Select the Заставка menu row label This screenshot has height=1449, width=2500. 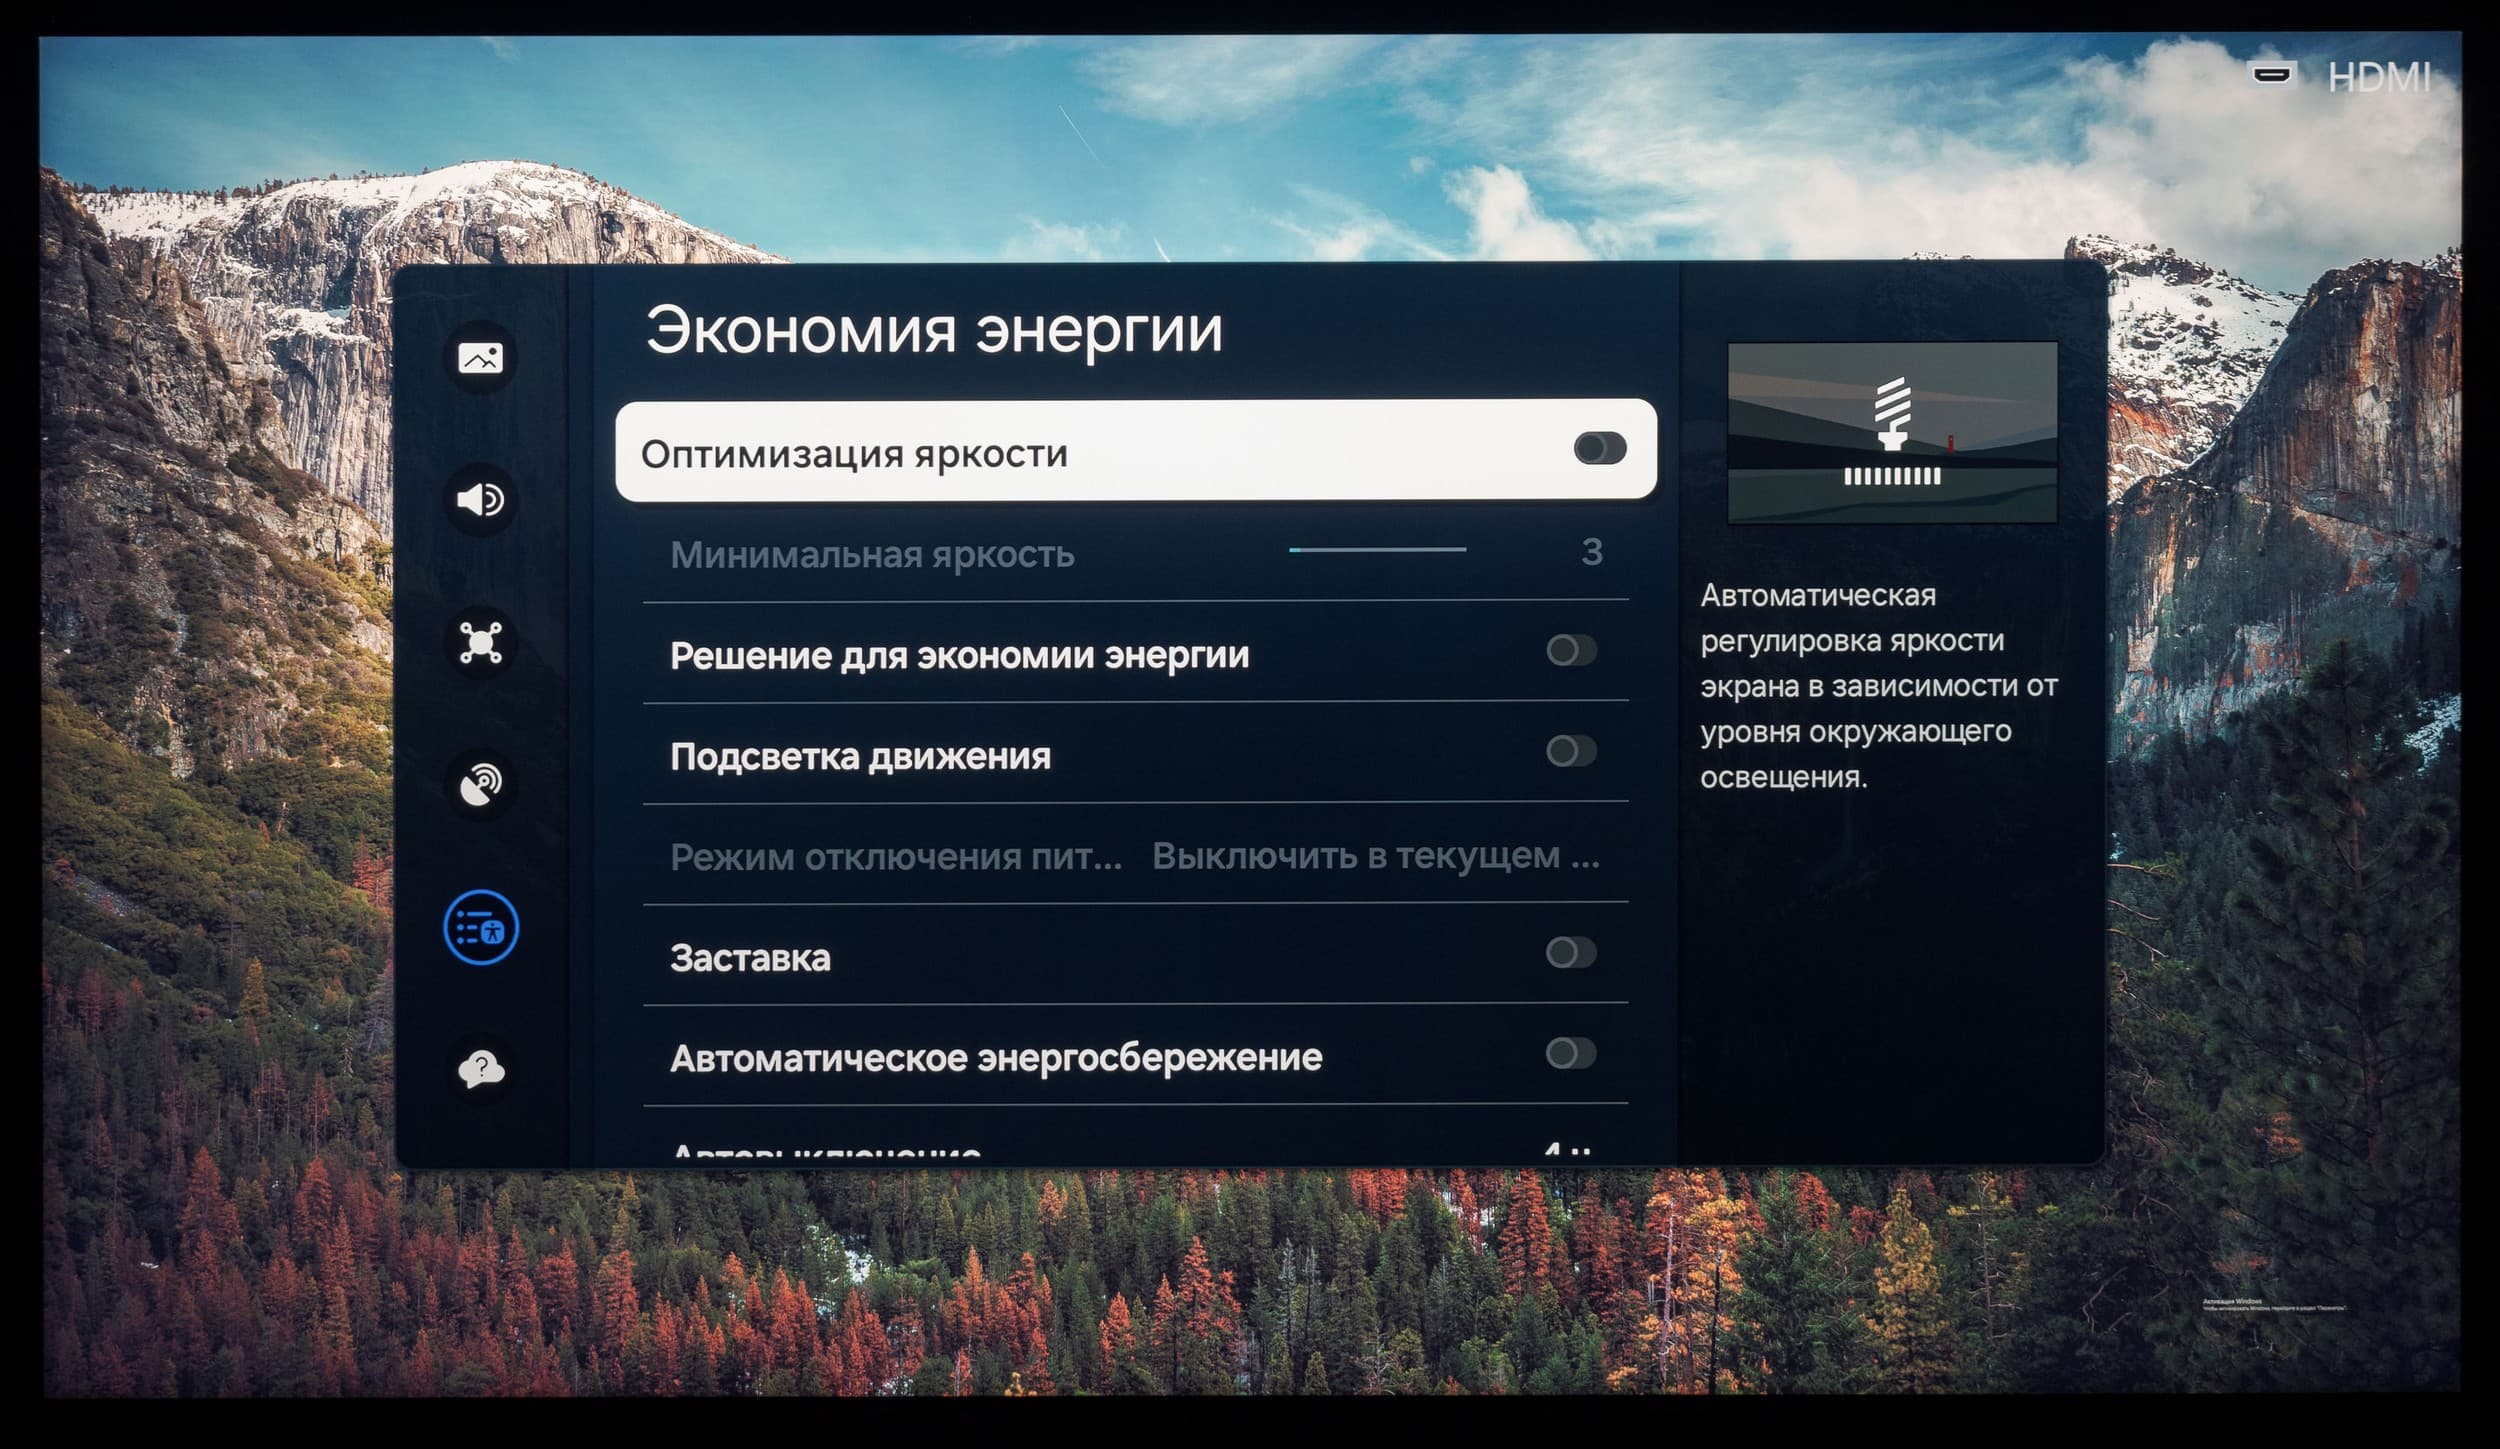pos(750,958)
